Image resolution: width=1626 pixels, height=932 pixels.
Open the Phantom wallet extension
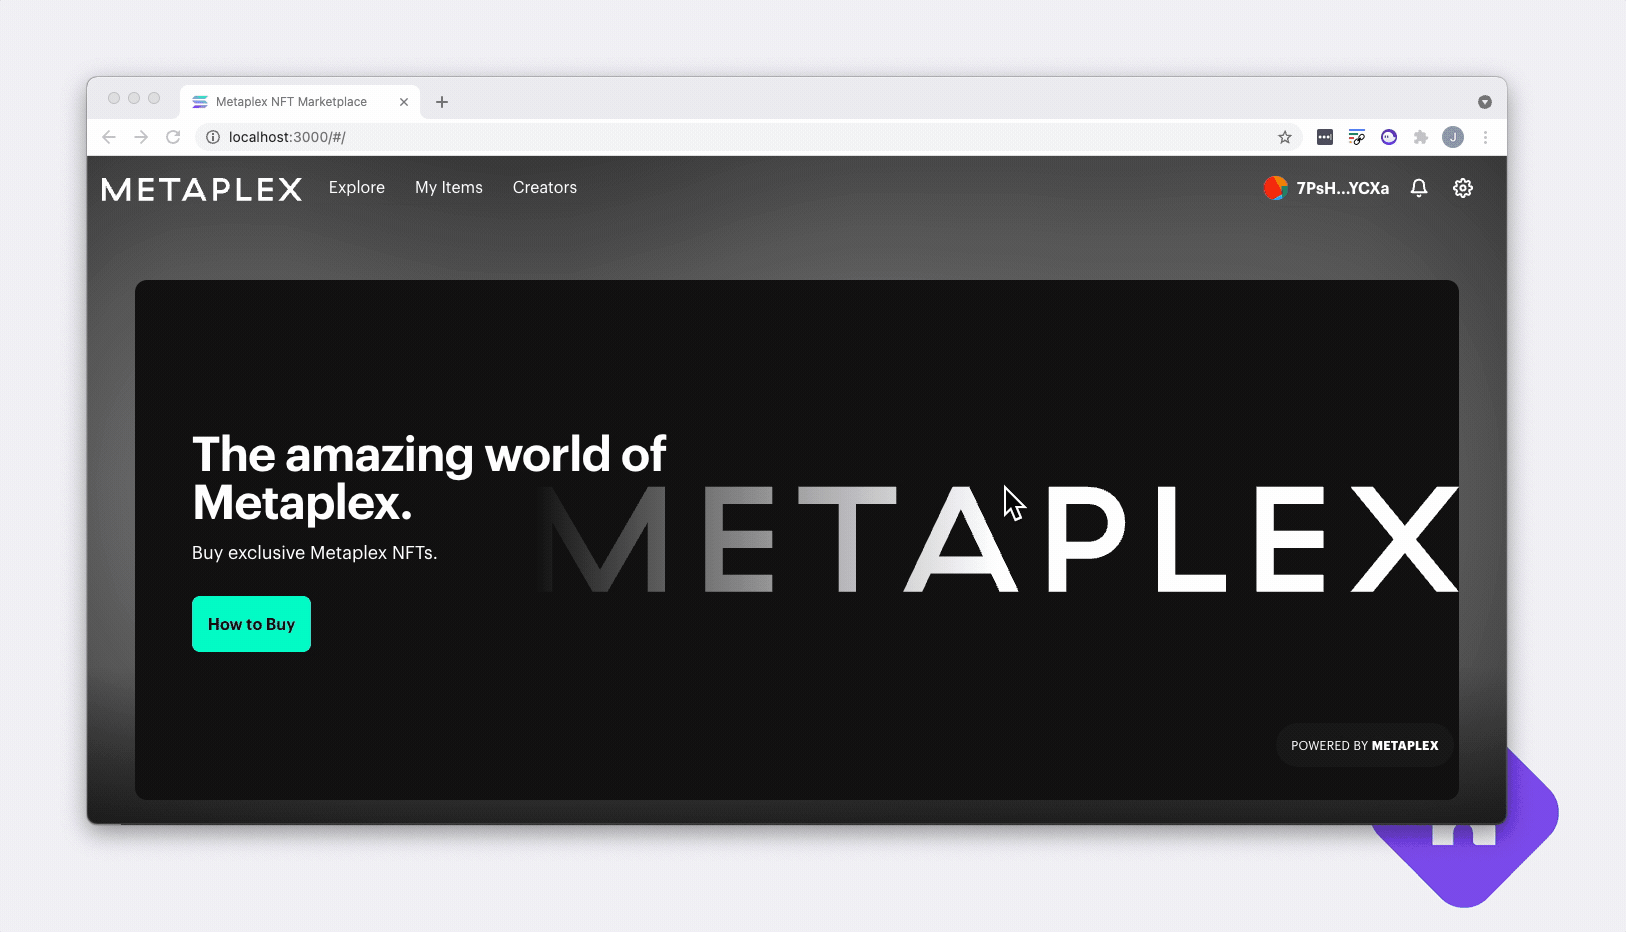pos(1389,137)
